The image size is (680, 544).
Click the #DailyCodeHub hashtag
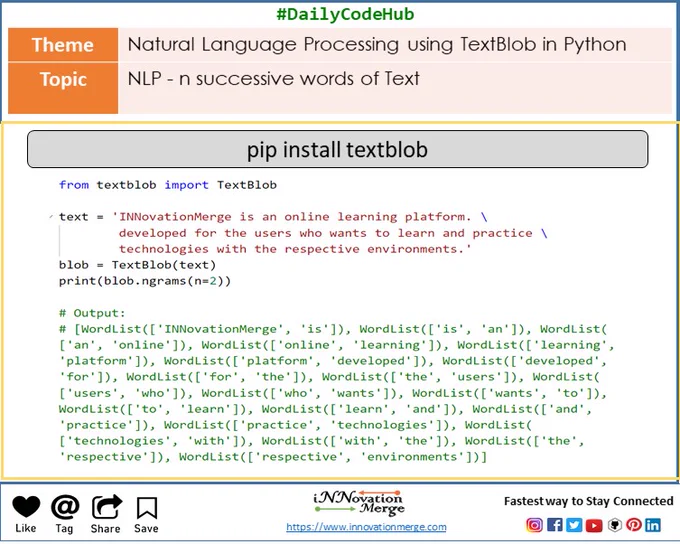pos(345,14)
